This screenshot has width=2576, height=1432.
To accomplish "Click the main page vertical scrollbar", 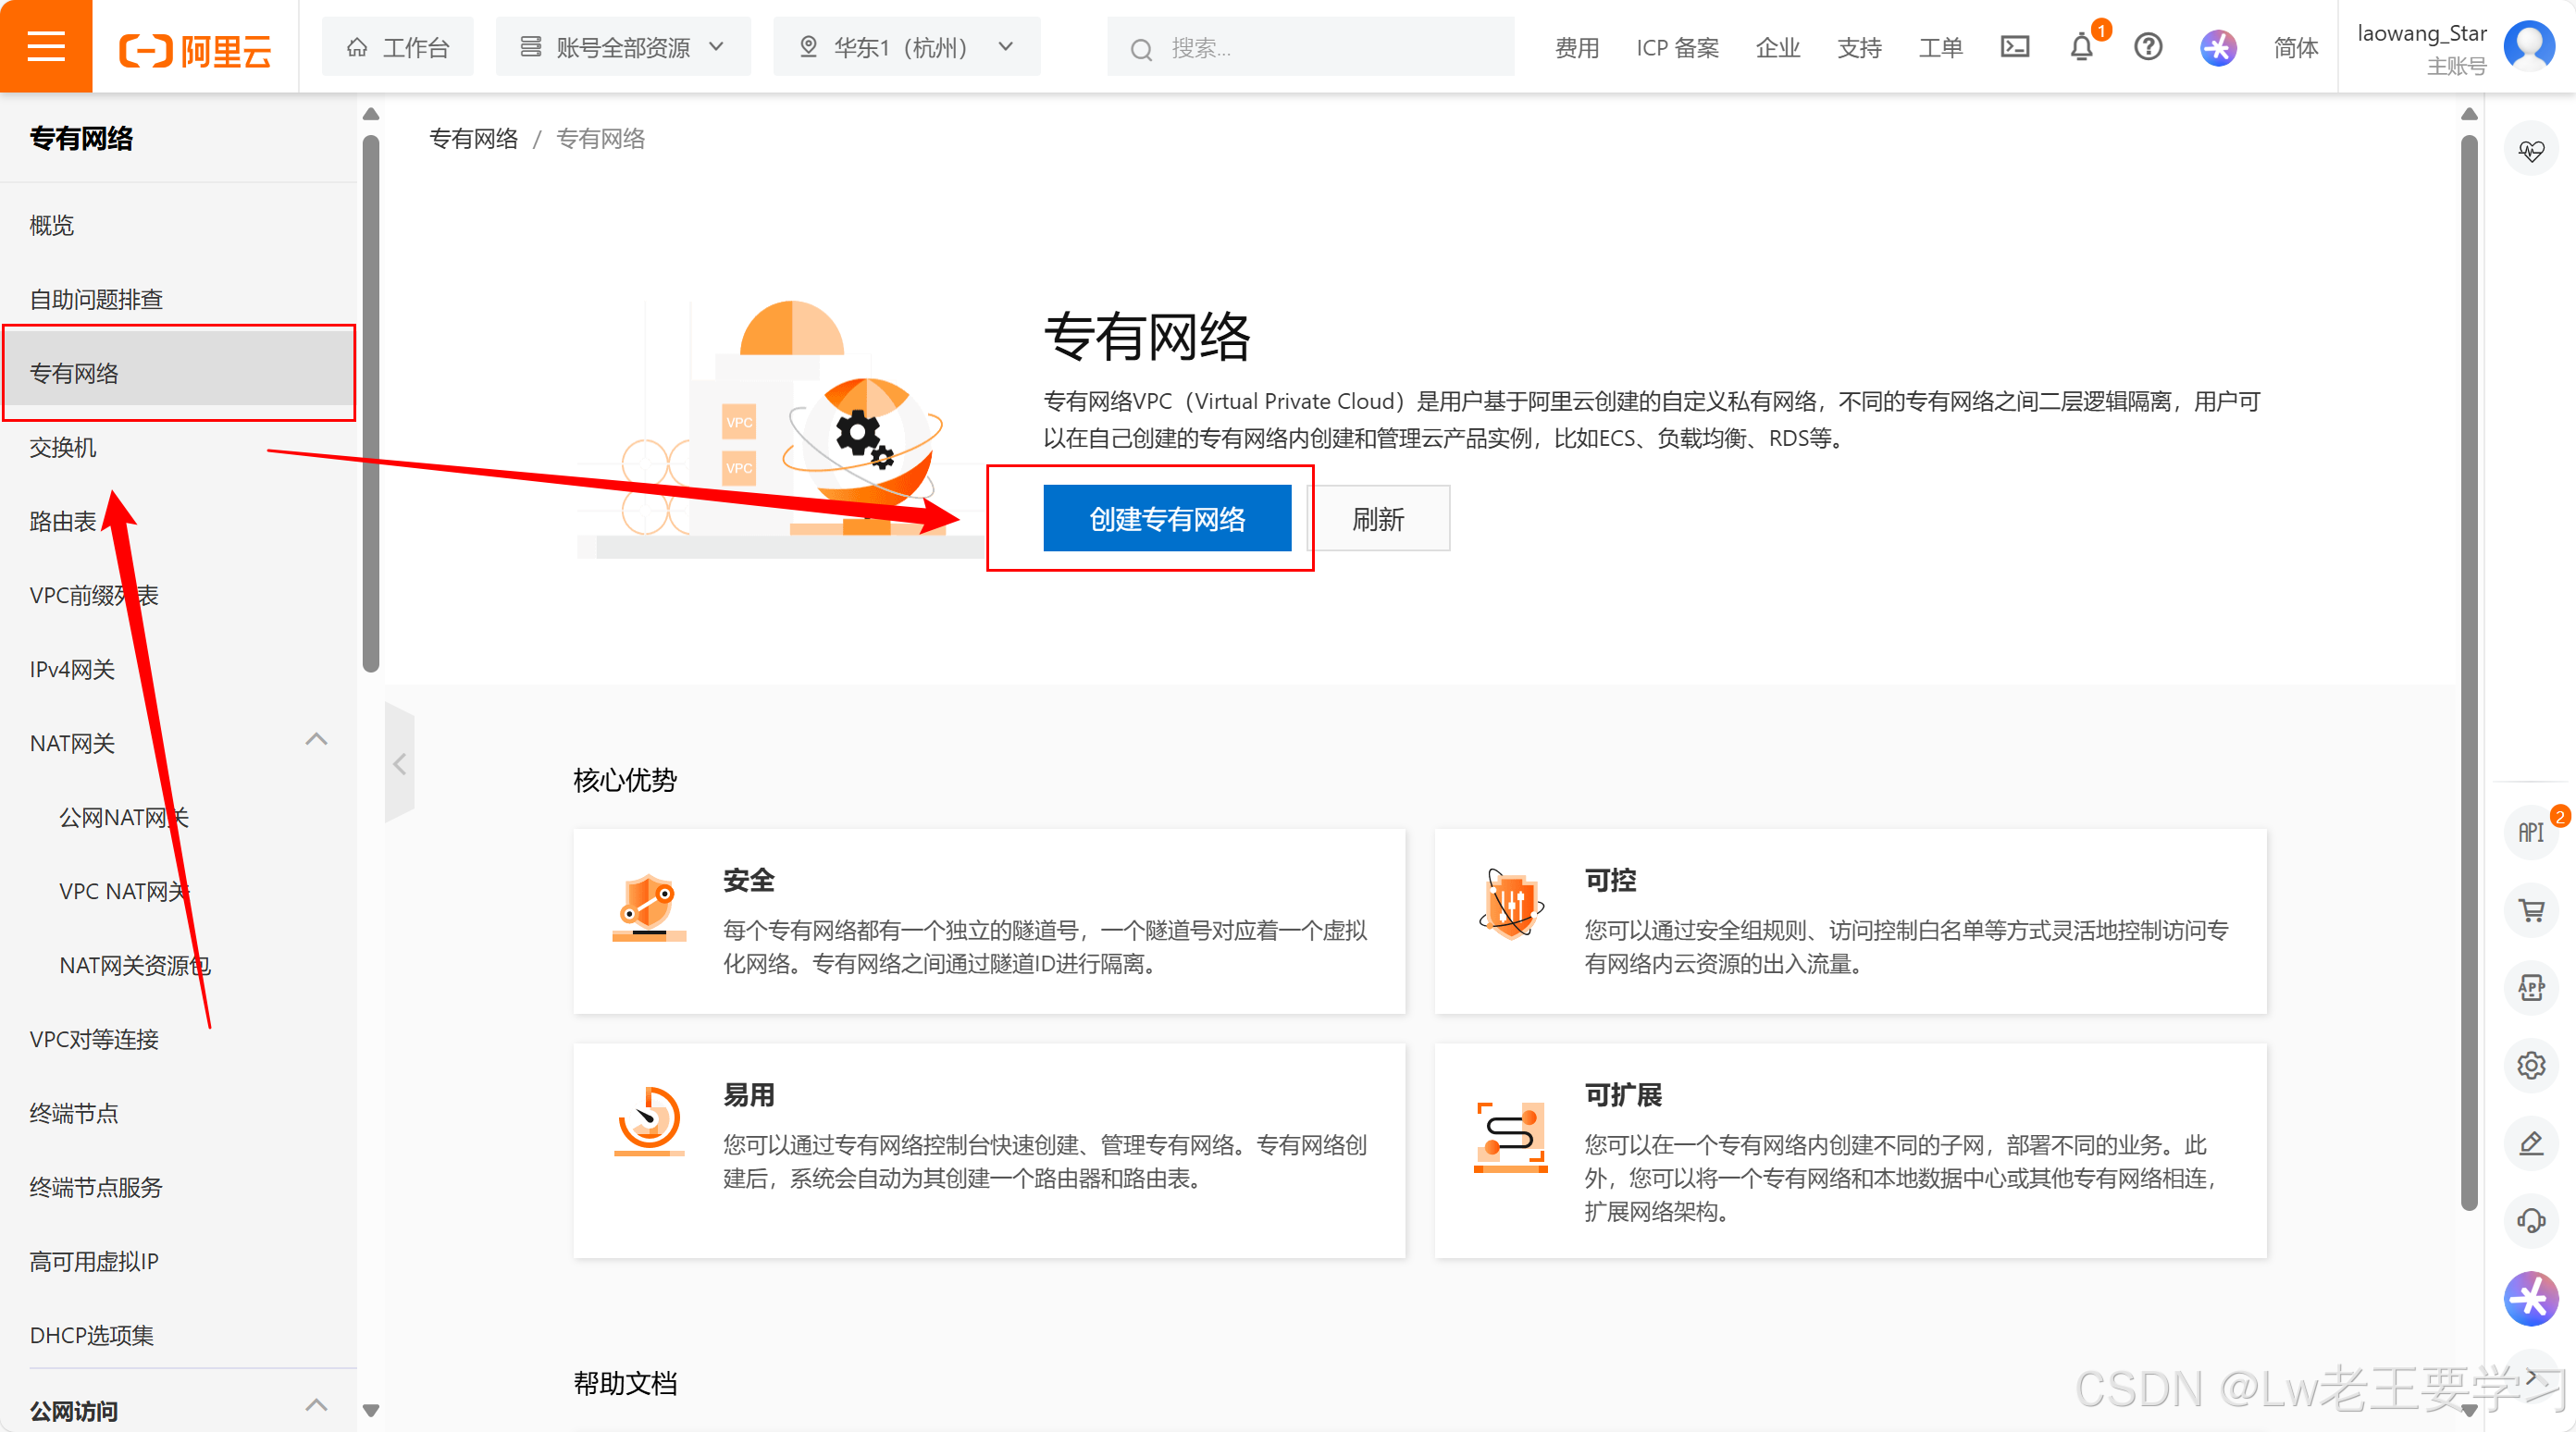I will pyautogui.click(x=2468, y=672).
